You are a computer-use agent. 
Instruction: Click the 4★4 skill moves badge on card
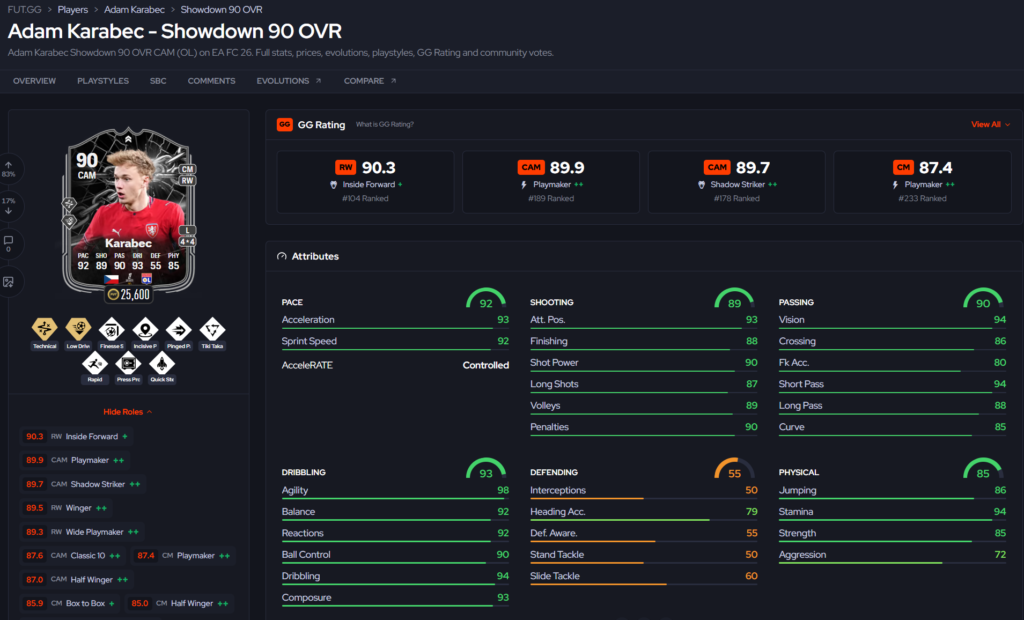pyautogui.click(x=187, y=242)
